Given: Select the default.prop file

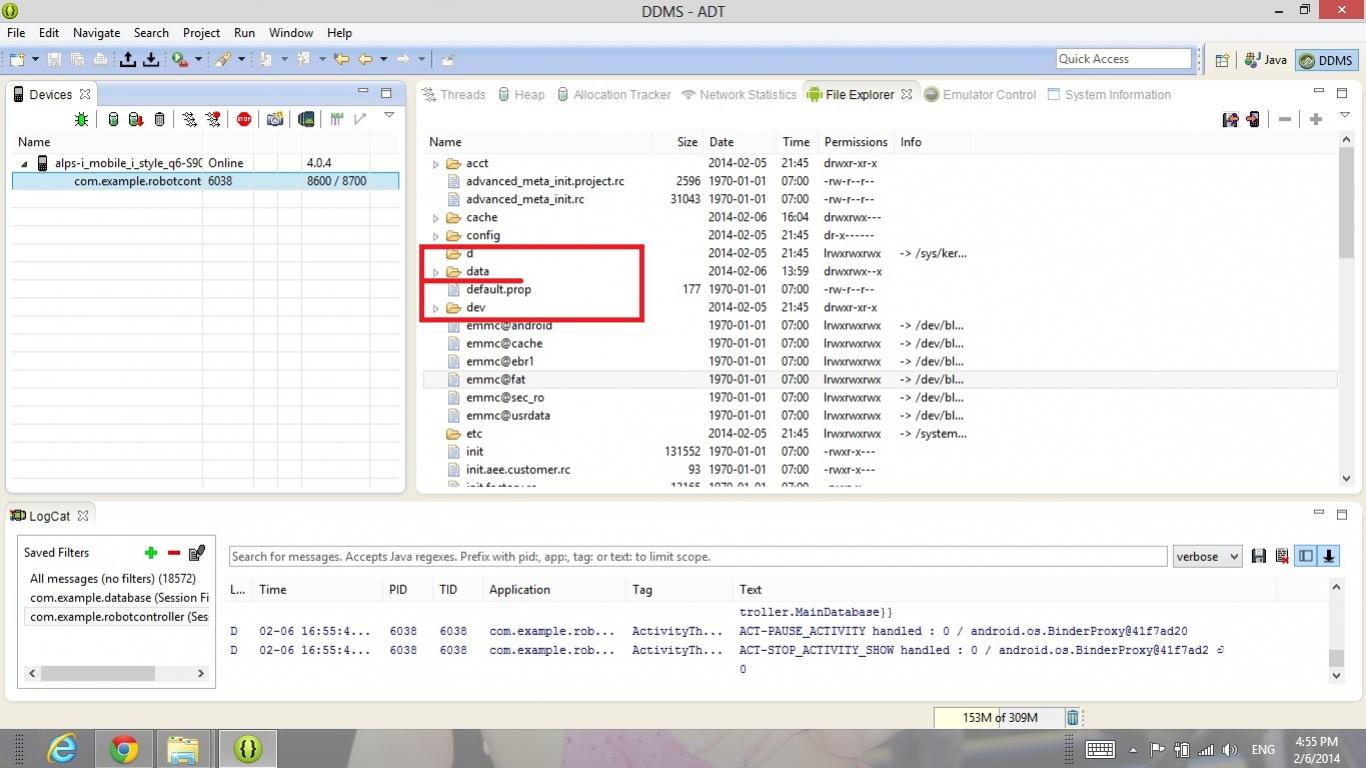Looking at the screenshot, I should (498, 290).
